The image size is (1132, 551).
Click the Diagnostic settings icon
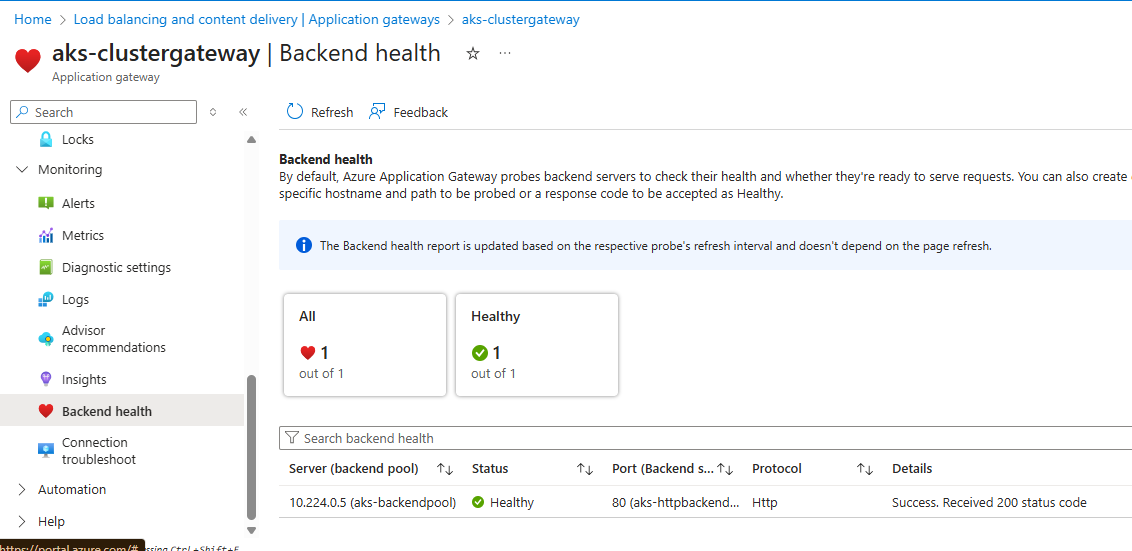tap(46, 267)
